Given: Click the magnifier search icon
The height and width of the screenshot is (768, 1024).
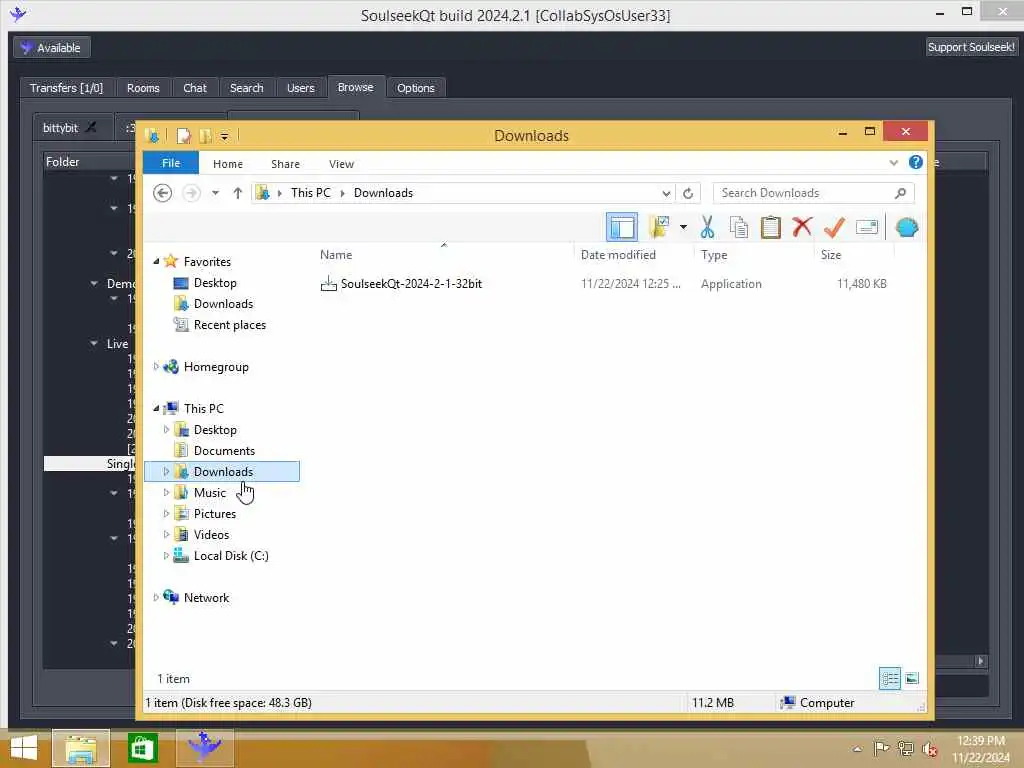Looking at the screenshot, I should click(x=901, y=193).
